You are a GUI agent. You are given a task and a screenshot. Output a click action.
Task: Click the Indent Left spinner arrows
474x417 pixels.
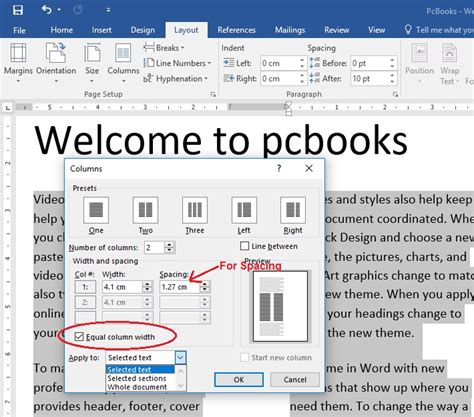coord(302,63)
